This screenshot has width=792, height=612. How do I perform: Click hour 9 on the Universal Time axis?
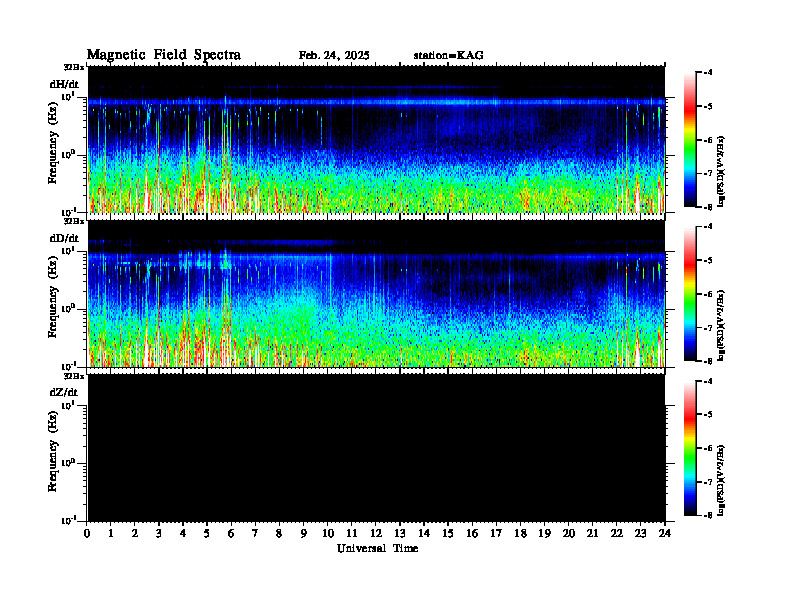tap(303, 534)
